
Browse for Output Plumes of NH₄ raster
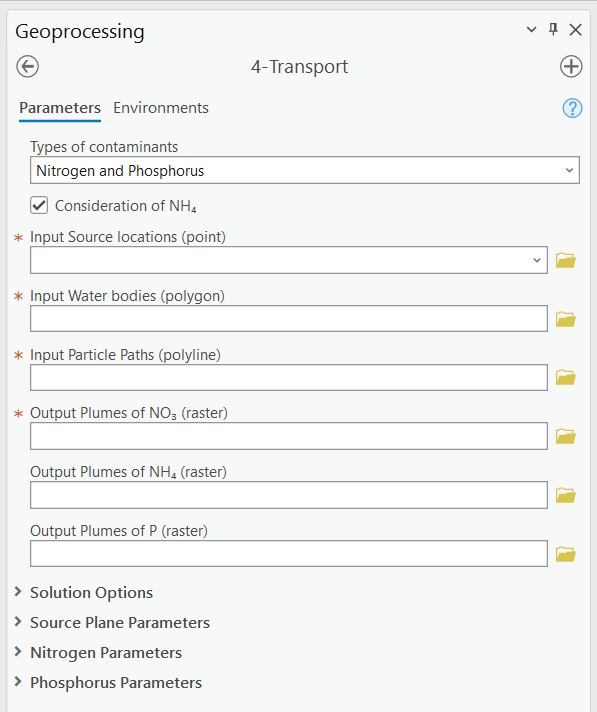tap(566, 495)
